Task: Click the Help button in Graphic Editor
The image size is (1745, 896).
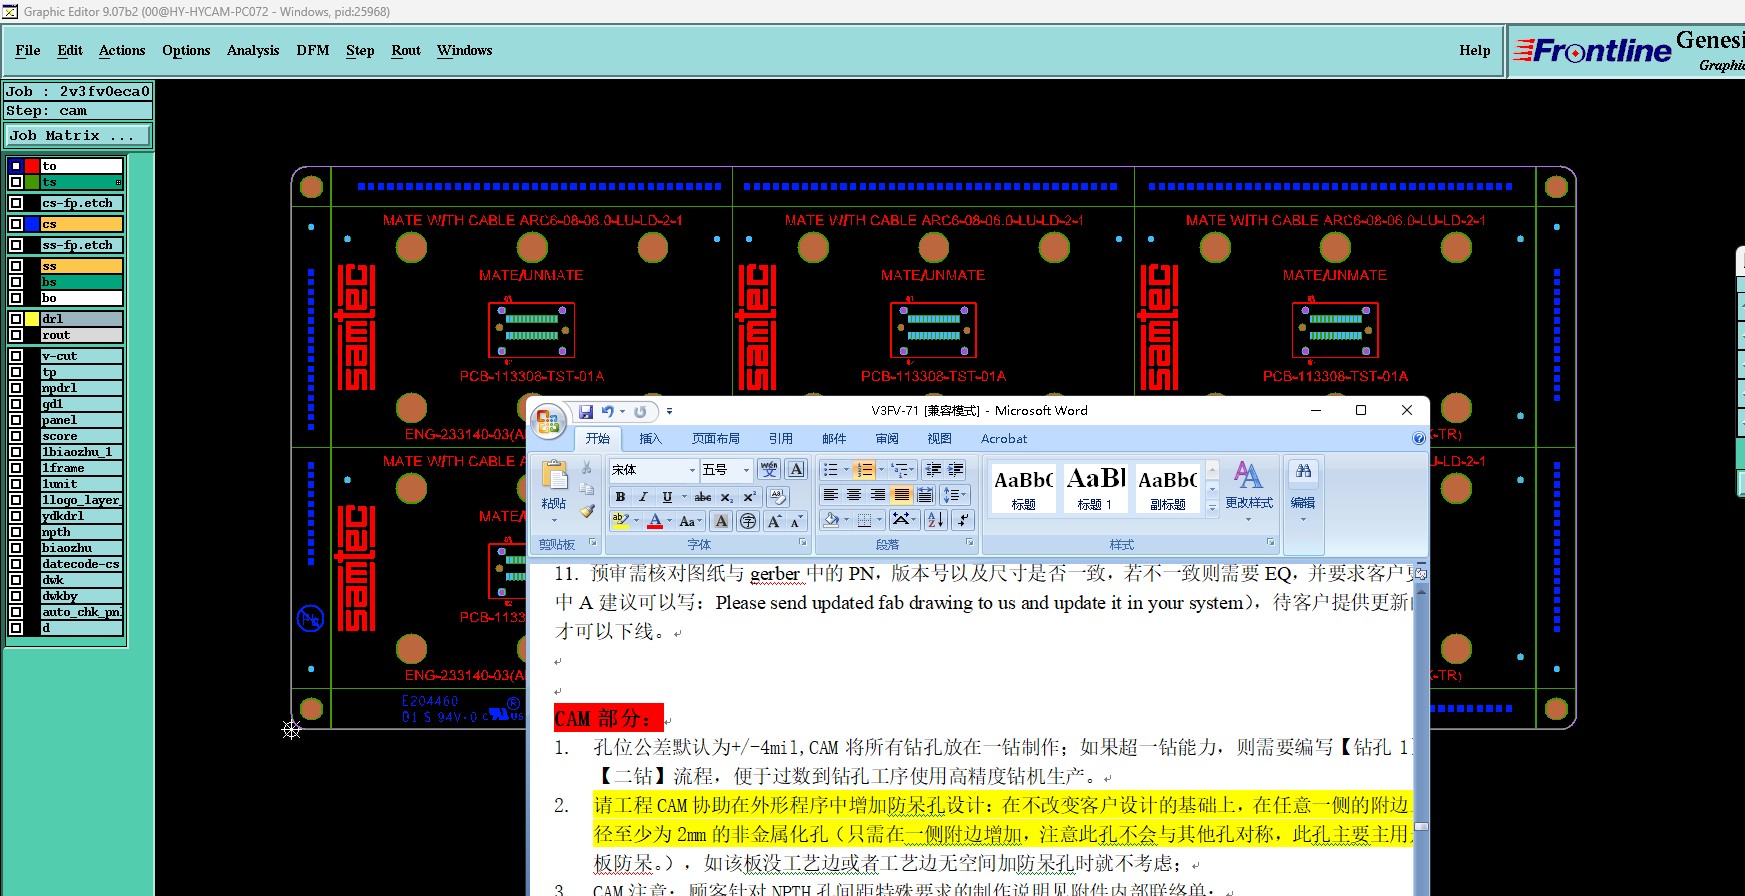Action: (1474, 50)
